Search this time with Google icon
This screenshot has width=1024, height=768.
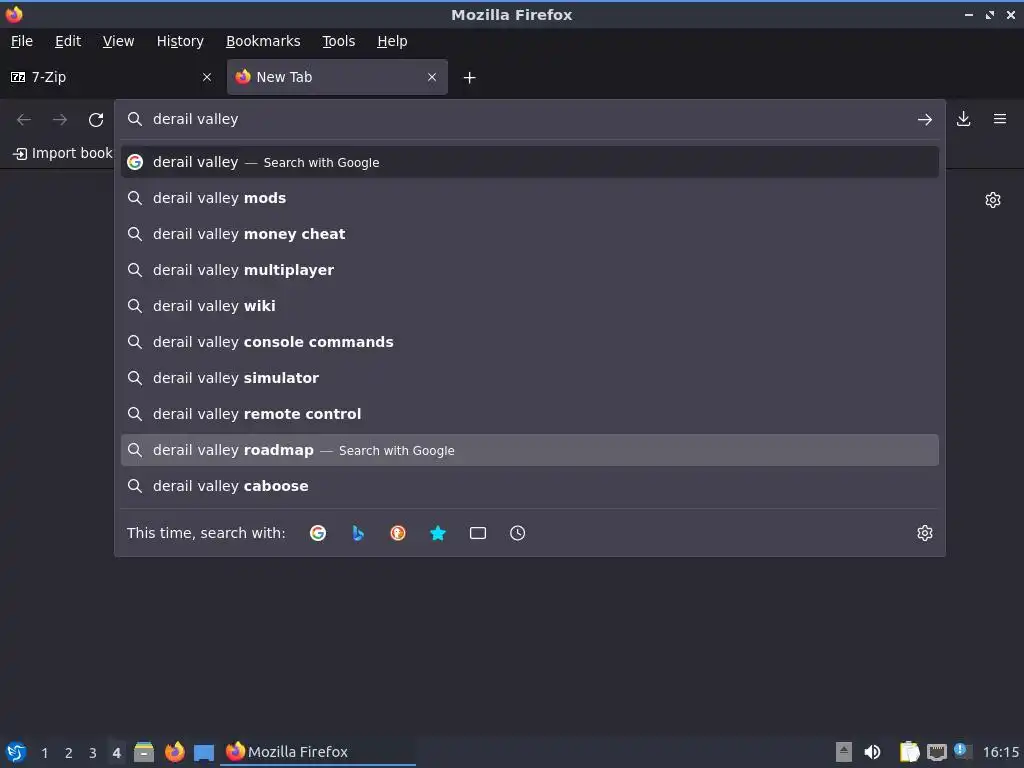318,533
